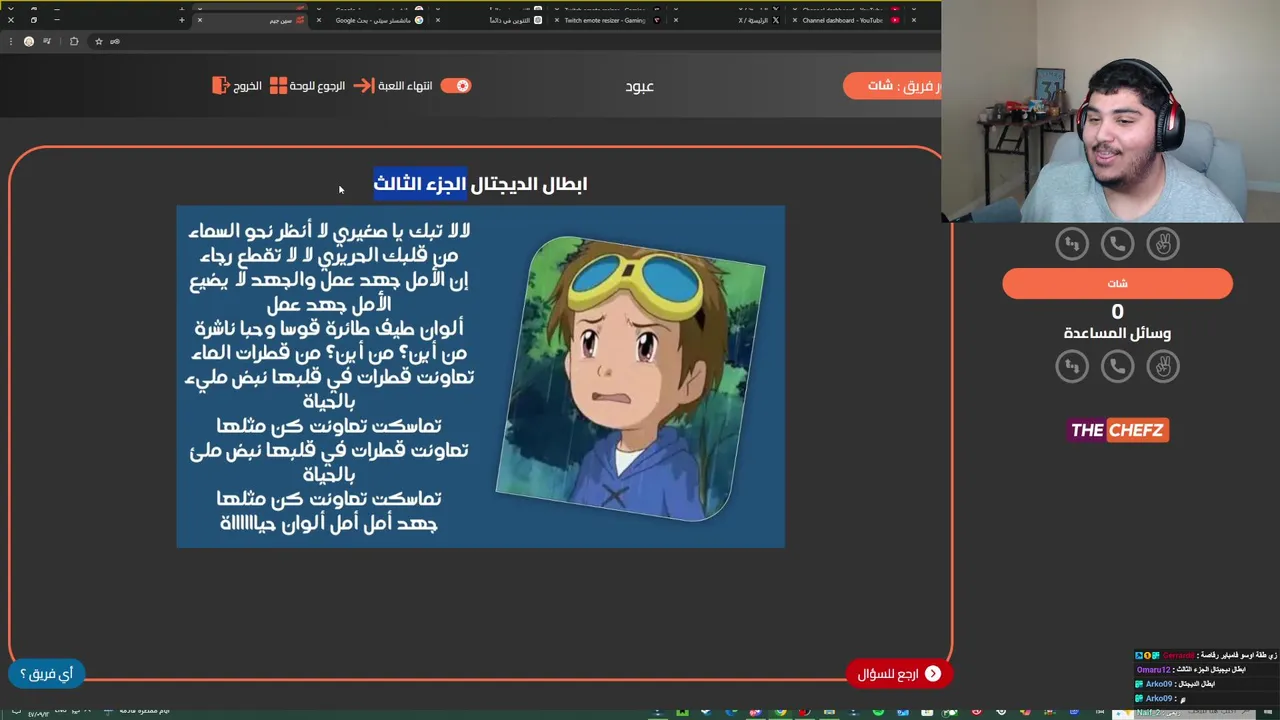Image resolution: width=1280 pixels, height=720 pixels.
Task: Click the crying Digimon character image
Action: coord(632,378)
